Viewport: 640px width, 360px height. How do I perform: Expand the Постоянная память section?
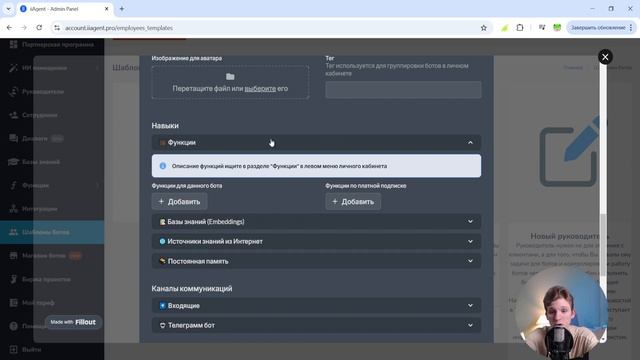point(316,261)
